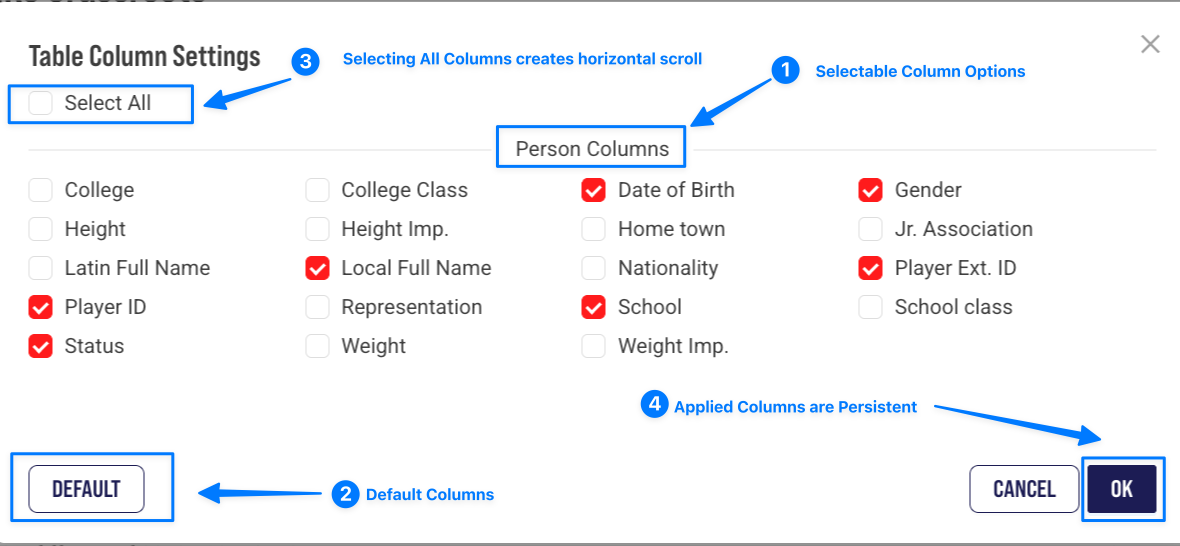Image resolution: width=1180 pixels, height=546 pixels.
Task: Uncheck Local Full Name column
Action: tap(318, 268)
